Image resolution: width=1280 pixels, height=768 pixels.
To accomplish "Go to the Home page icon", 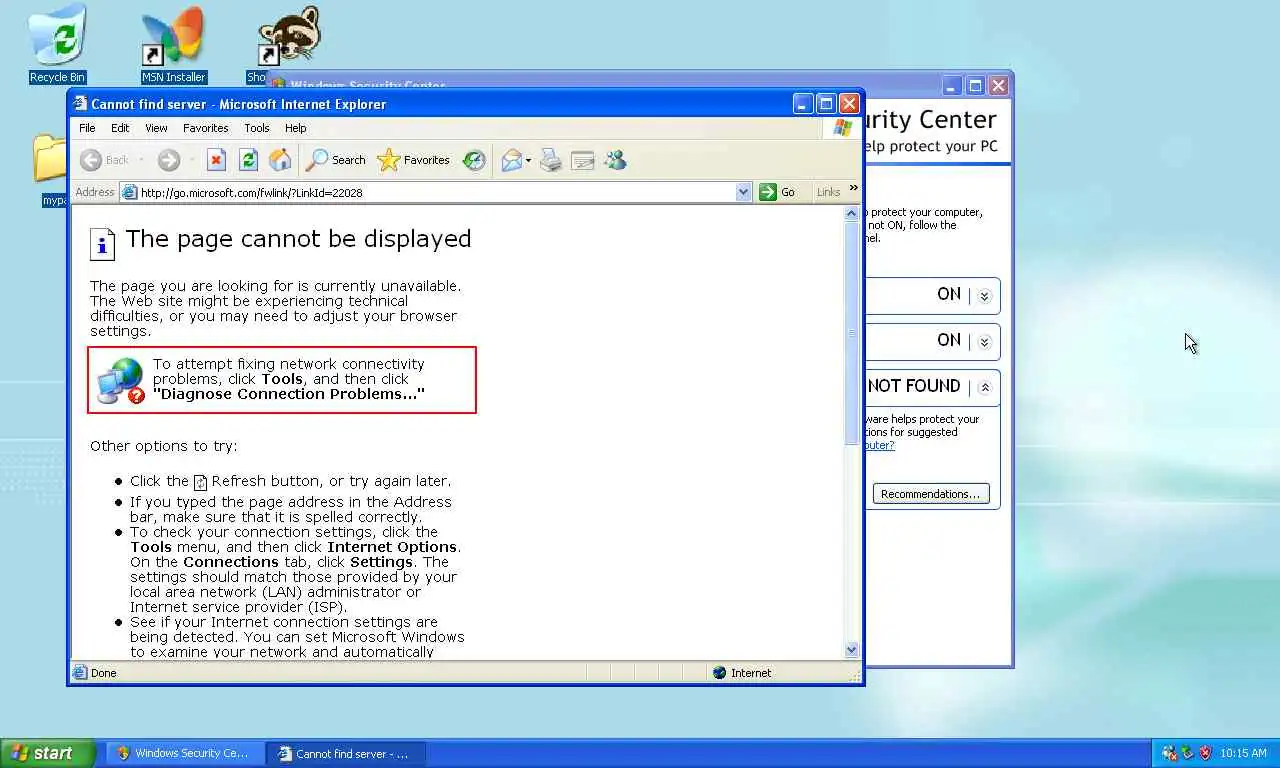I will [280, 160].
